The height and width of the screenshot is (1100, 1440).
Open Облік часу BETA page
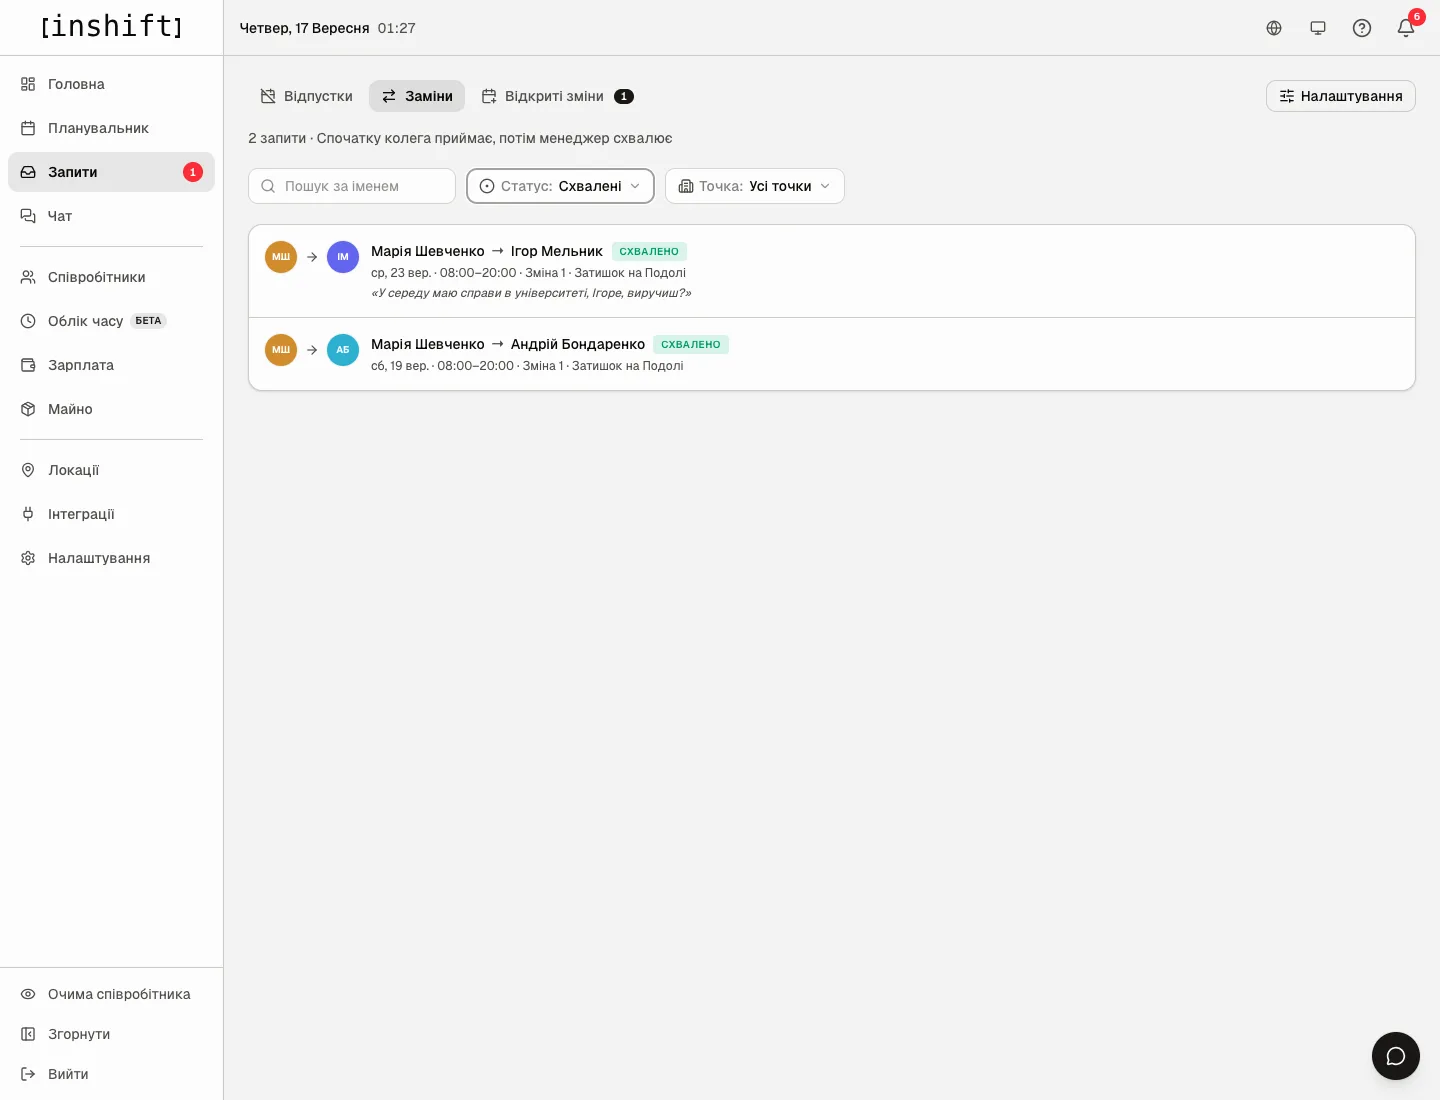pos(111,321)
